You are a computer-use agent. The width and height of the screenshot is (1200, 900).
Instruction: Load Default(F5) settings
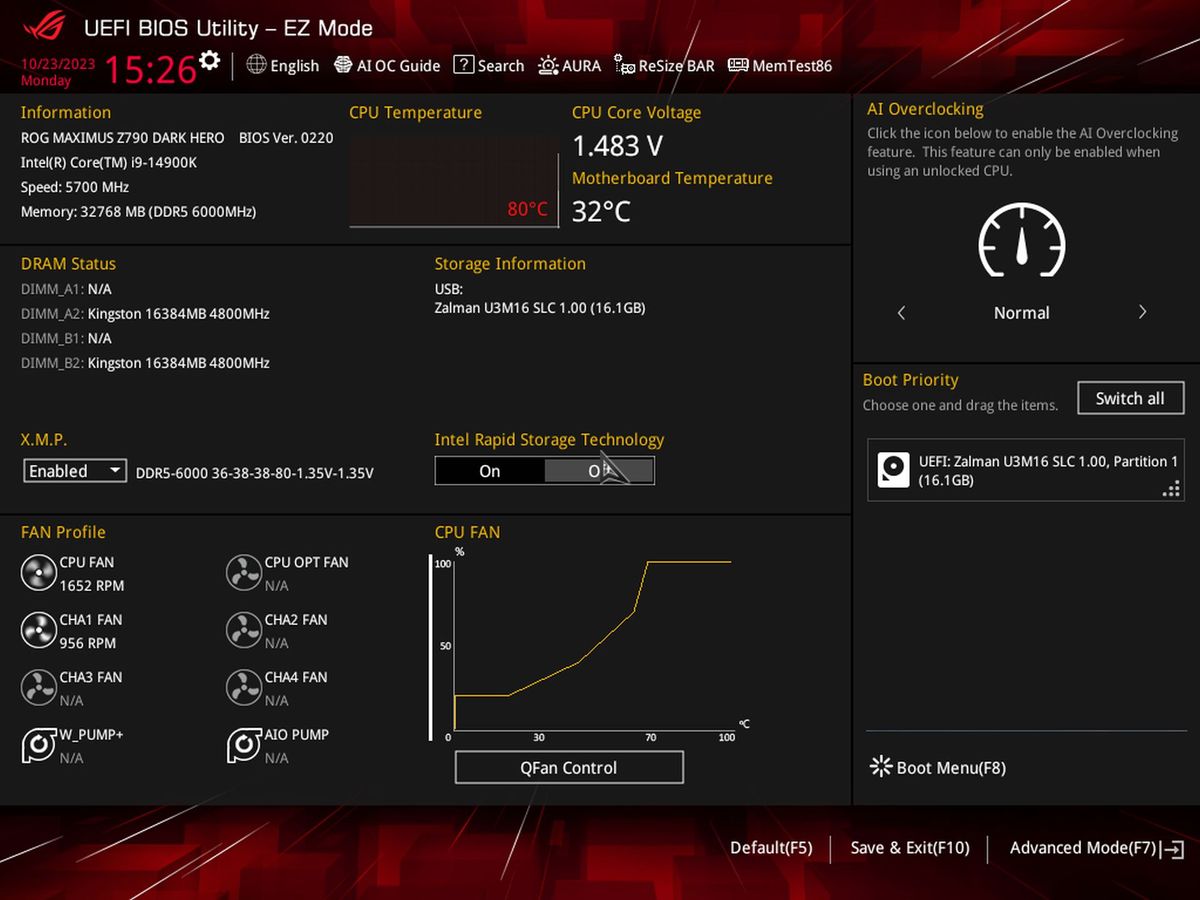click(x=771, y=848)
